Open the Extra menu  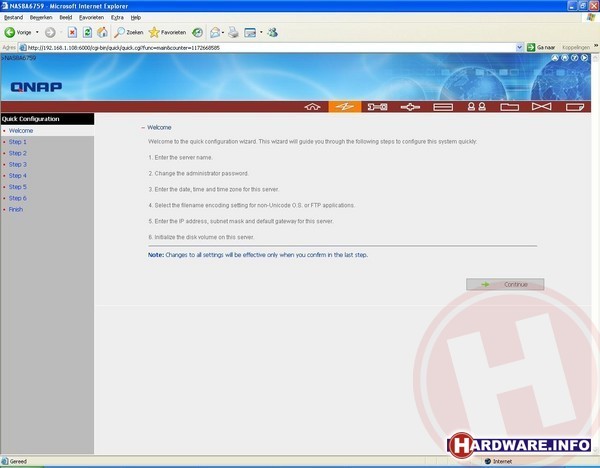tap(117, 18)
